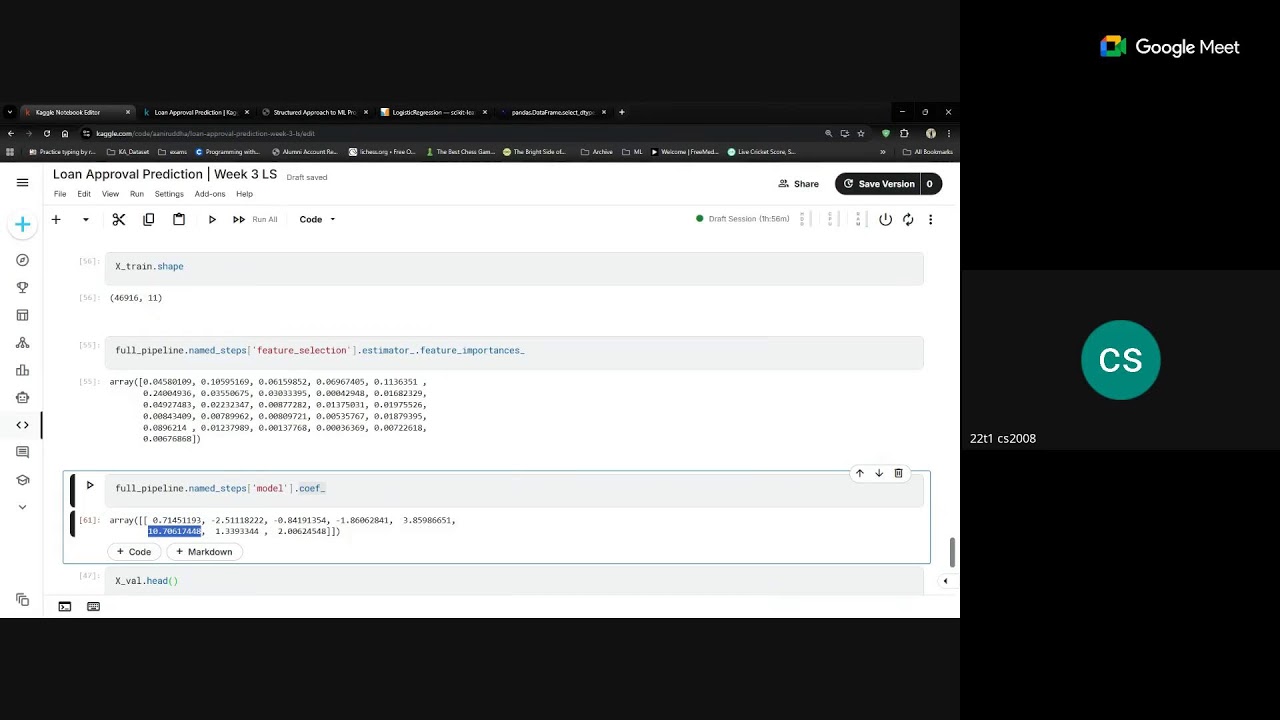
Task: Power off the session with power icon
Action: point(885,219)
